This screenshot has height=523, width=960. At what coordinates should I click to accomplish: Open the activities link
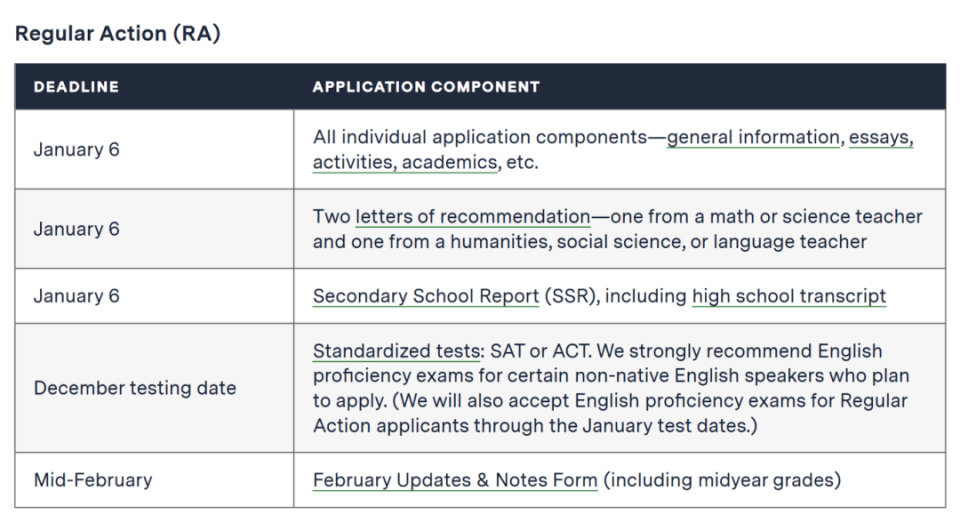point(354,162)
